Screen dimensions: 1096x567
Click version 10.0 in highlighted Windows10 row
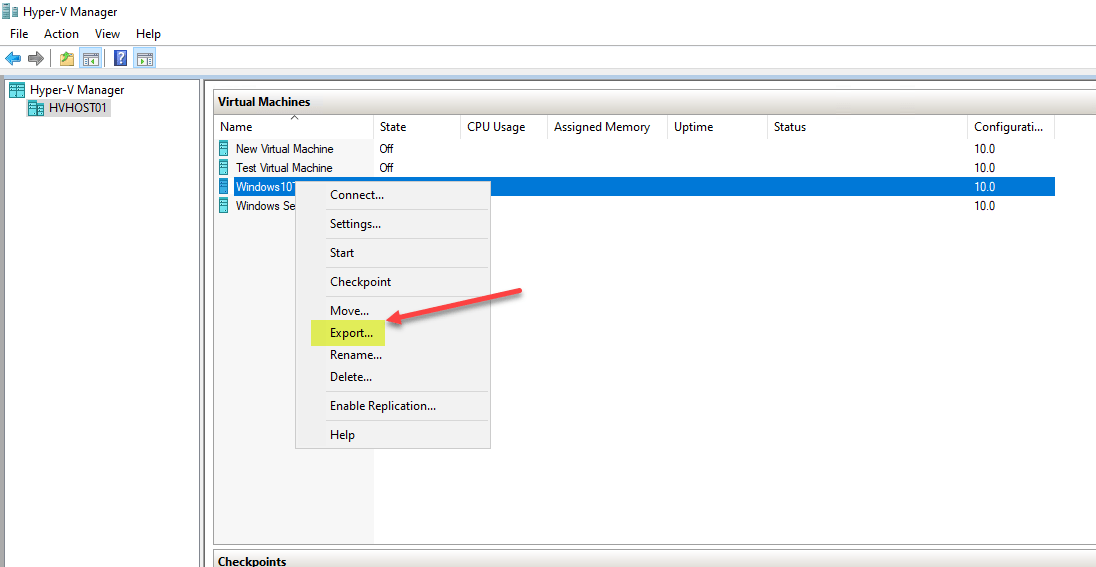tap(984, 187)
